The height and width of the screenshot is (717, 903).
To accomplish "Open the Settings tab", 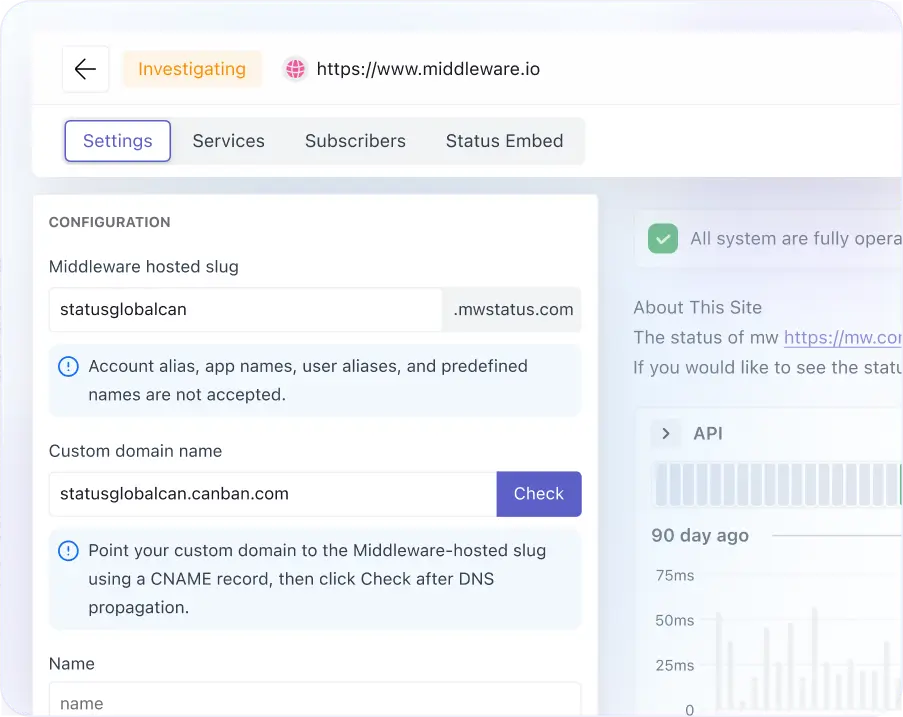I will 117,141.
